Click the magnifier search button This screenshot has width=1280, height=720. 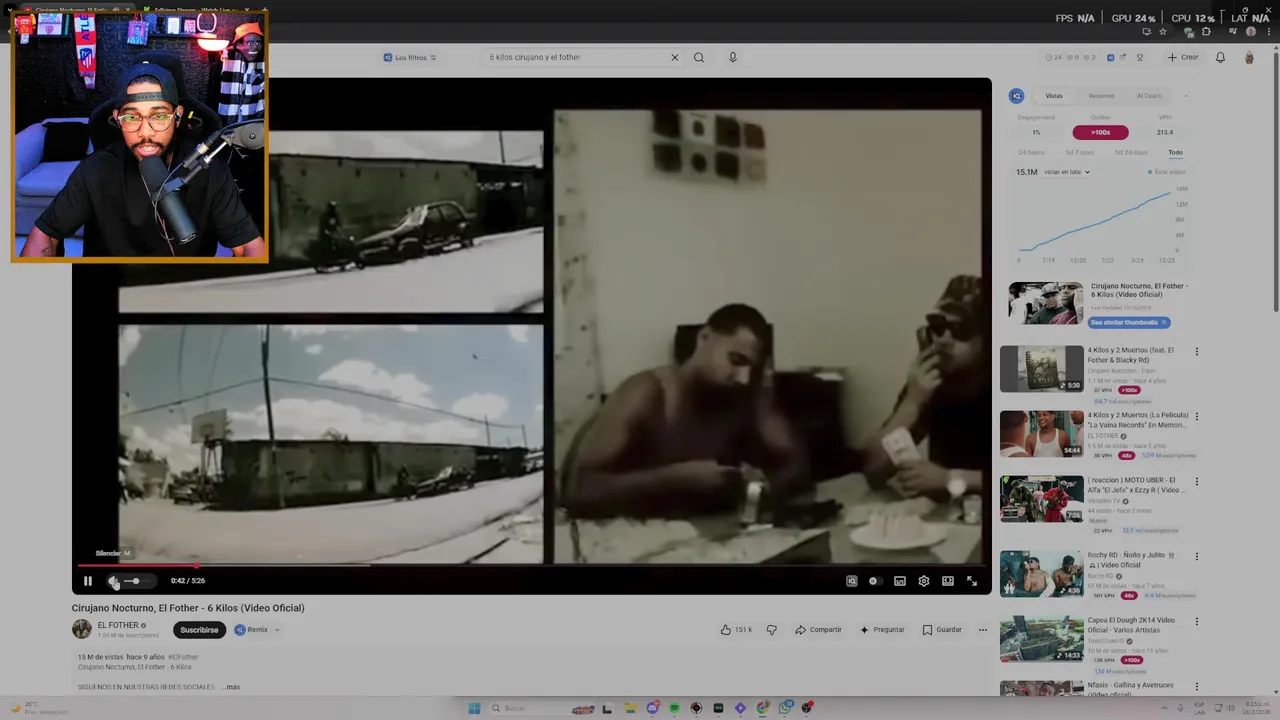(699, 57)
